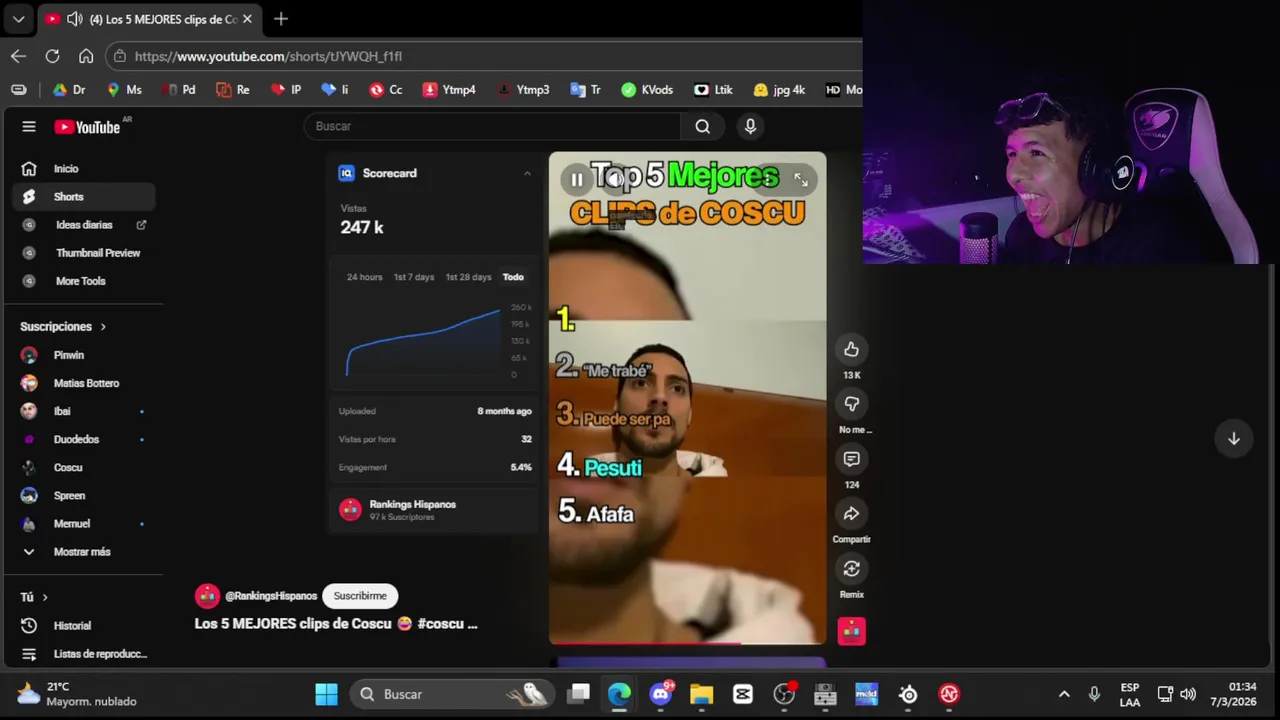1280x720 pixels.
Task: Select the 1st 7 days tab
Action: 414,277
